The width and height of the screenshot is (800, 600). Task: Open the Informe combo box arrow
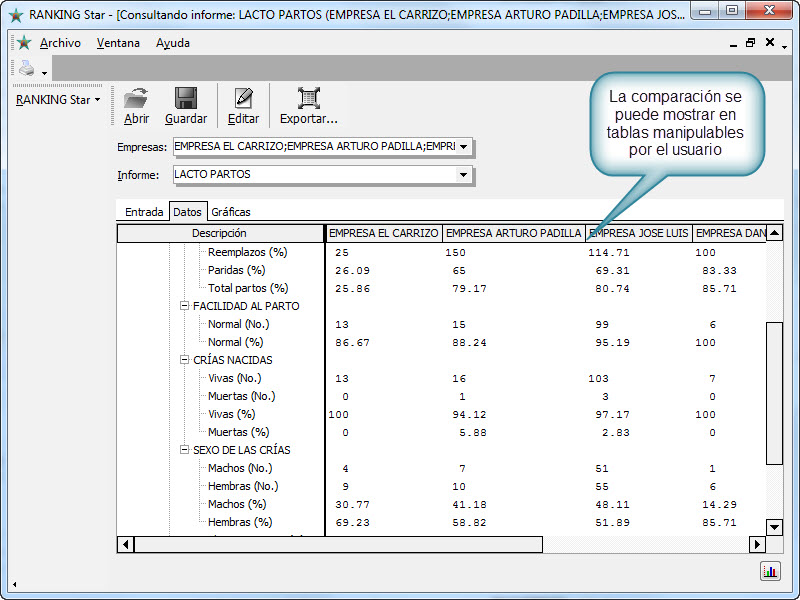click(463, 175)
